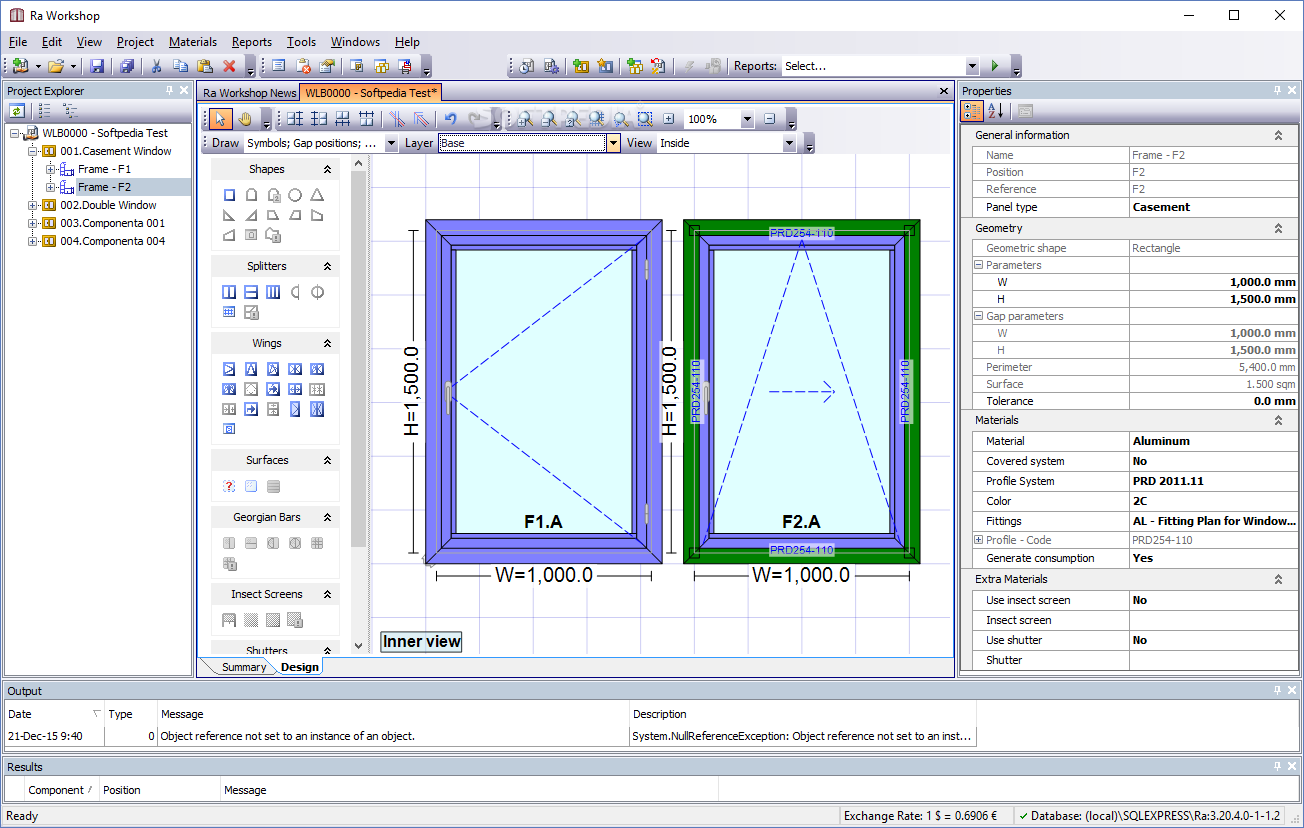
Task: Pin the Properties panel
Action: pyautogui.click(x=1277, y=90)
